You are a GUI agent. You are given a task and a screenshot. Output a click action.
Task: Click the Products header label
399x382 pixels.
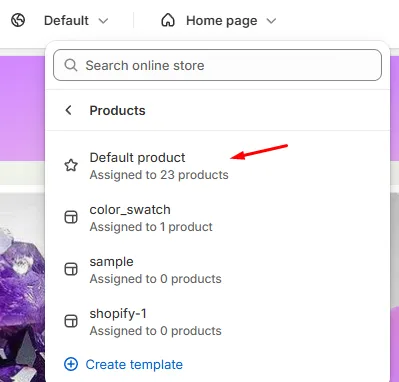tap(117, 110)
